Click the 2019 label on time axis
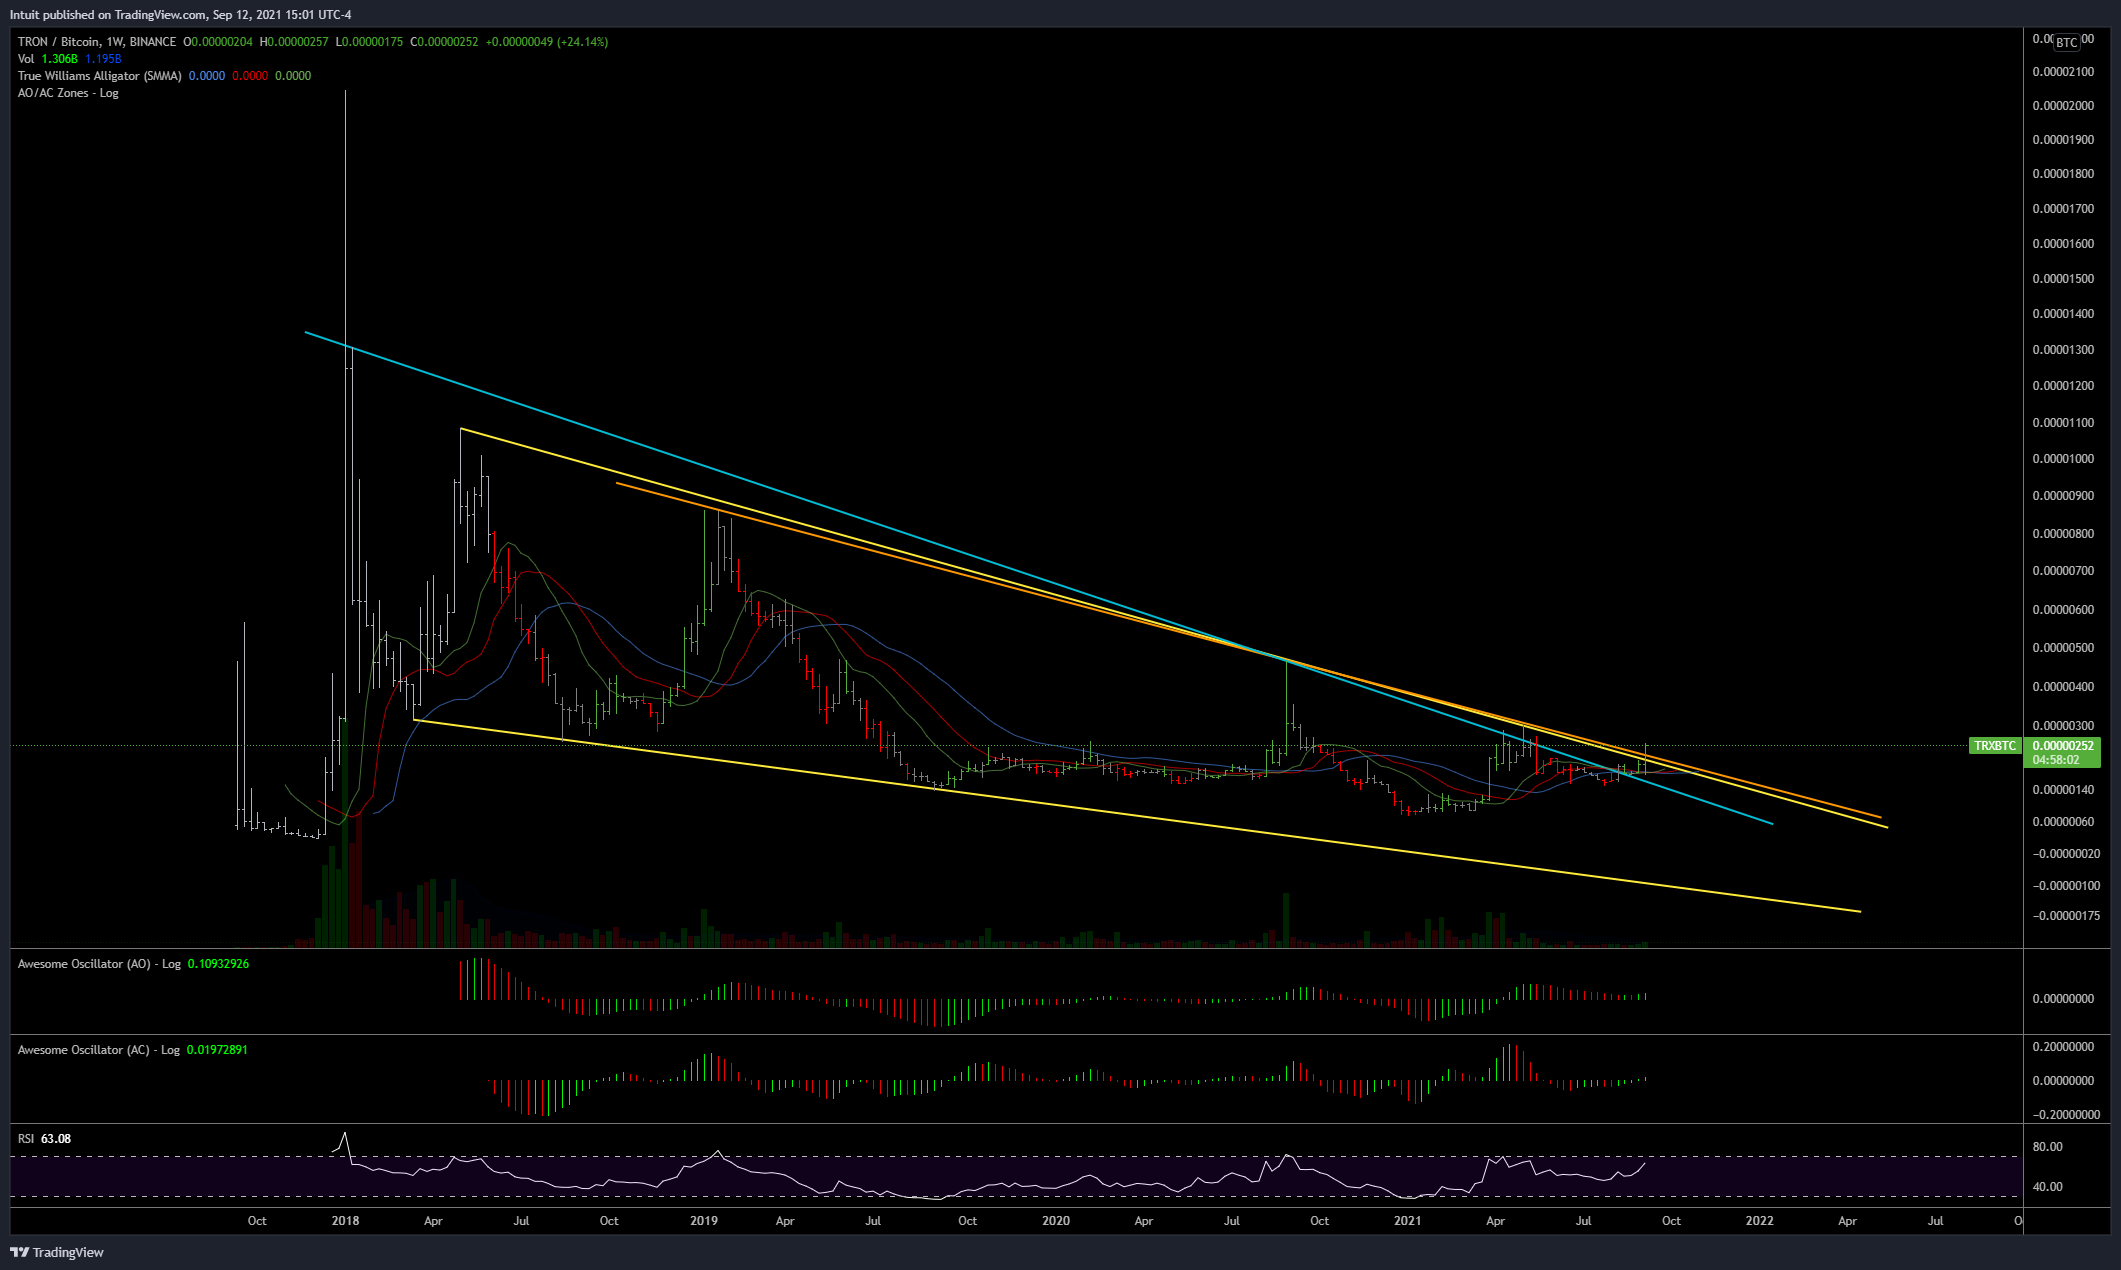The width and height of the screenshot is (2121, 1270). (x=704, y=1221)
